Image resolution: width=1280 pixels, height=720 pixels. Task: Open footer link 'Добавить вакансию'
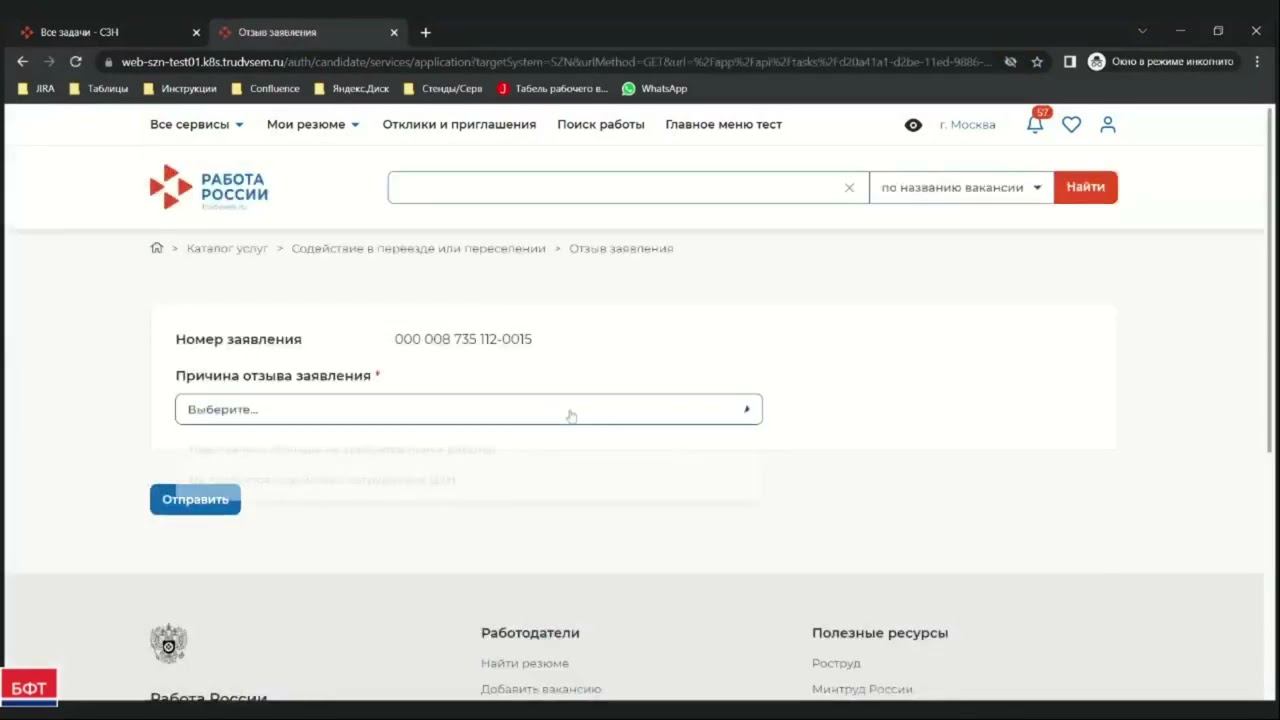(x=541, y=689)
